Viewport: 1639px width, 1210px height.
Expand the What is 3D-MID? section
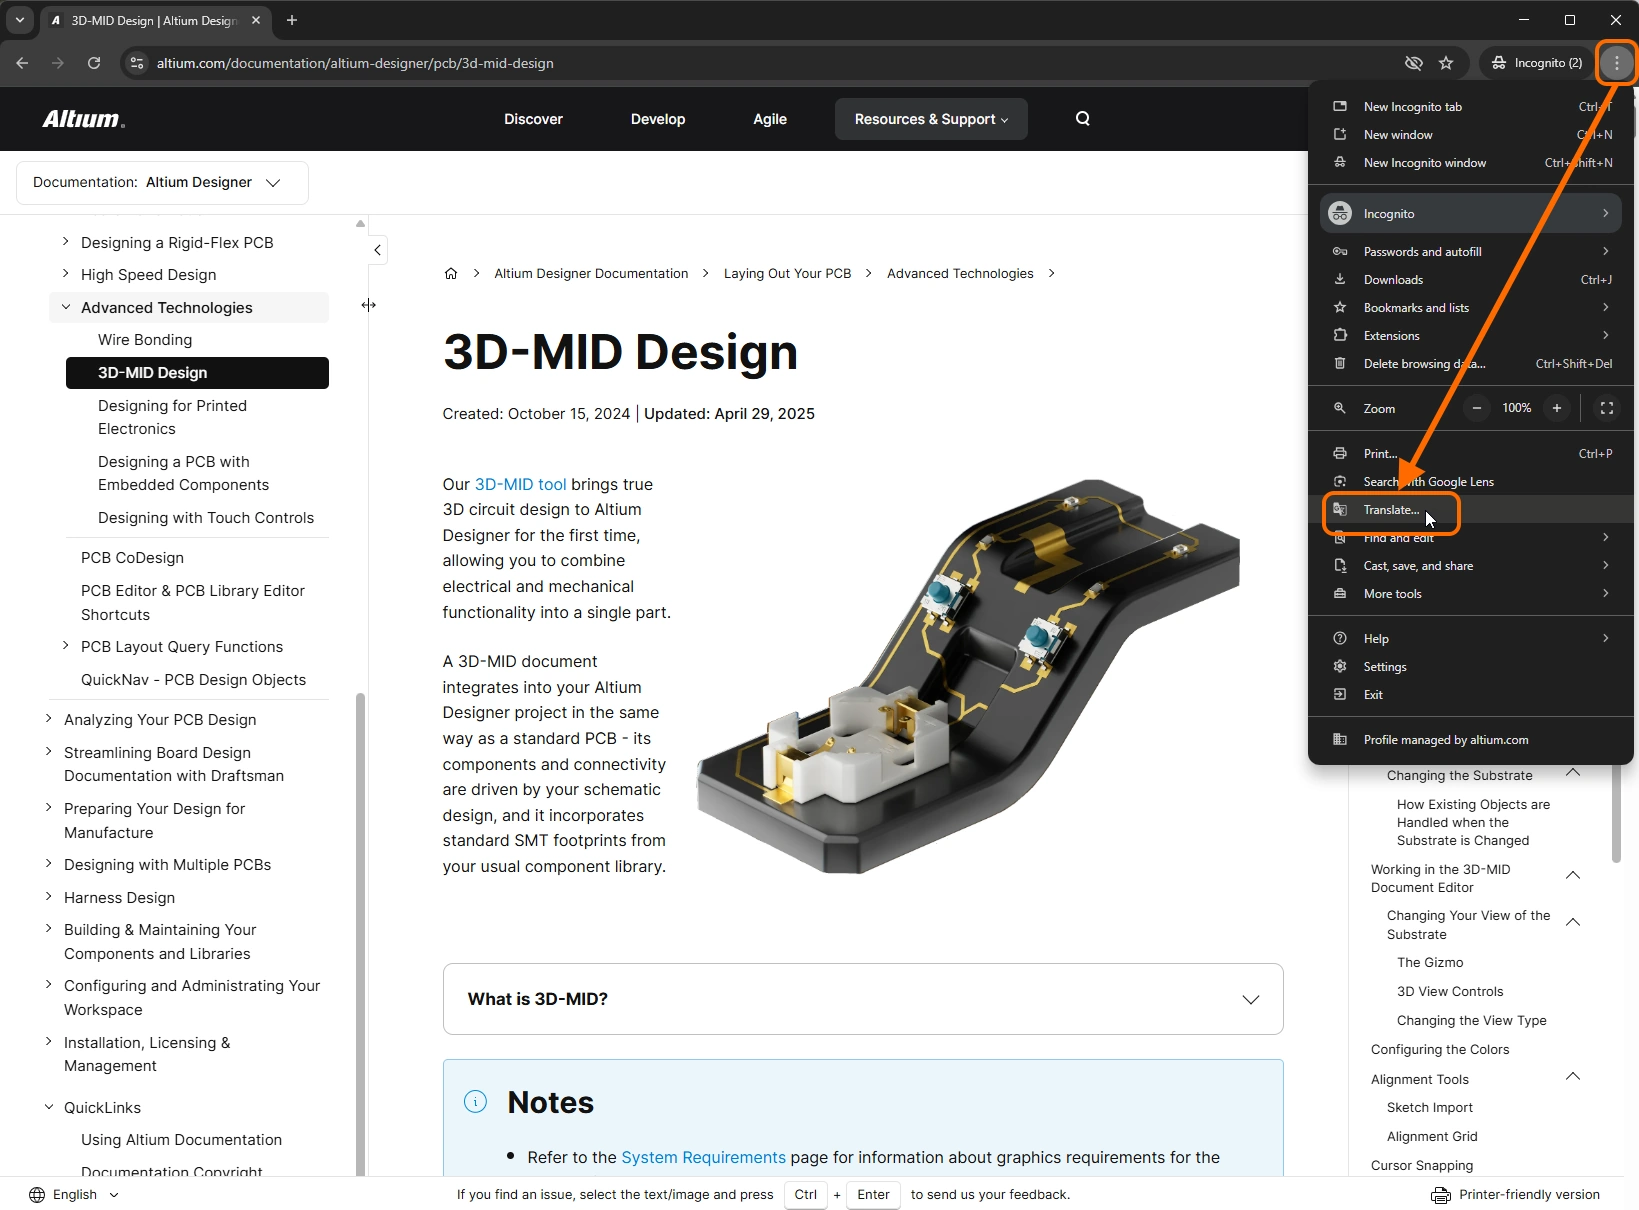[x=863, y=999]
